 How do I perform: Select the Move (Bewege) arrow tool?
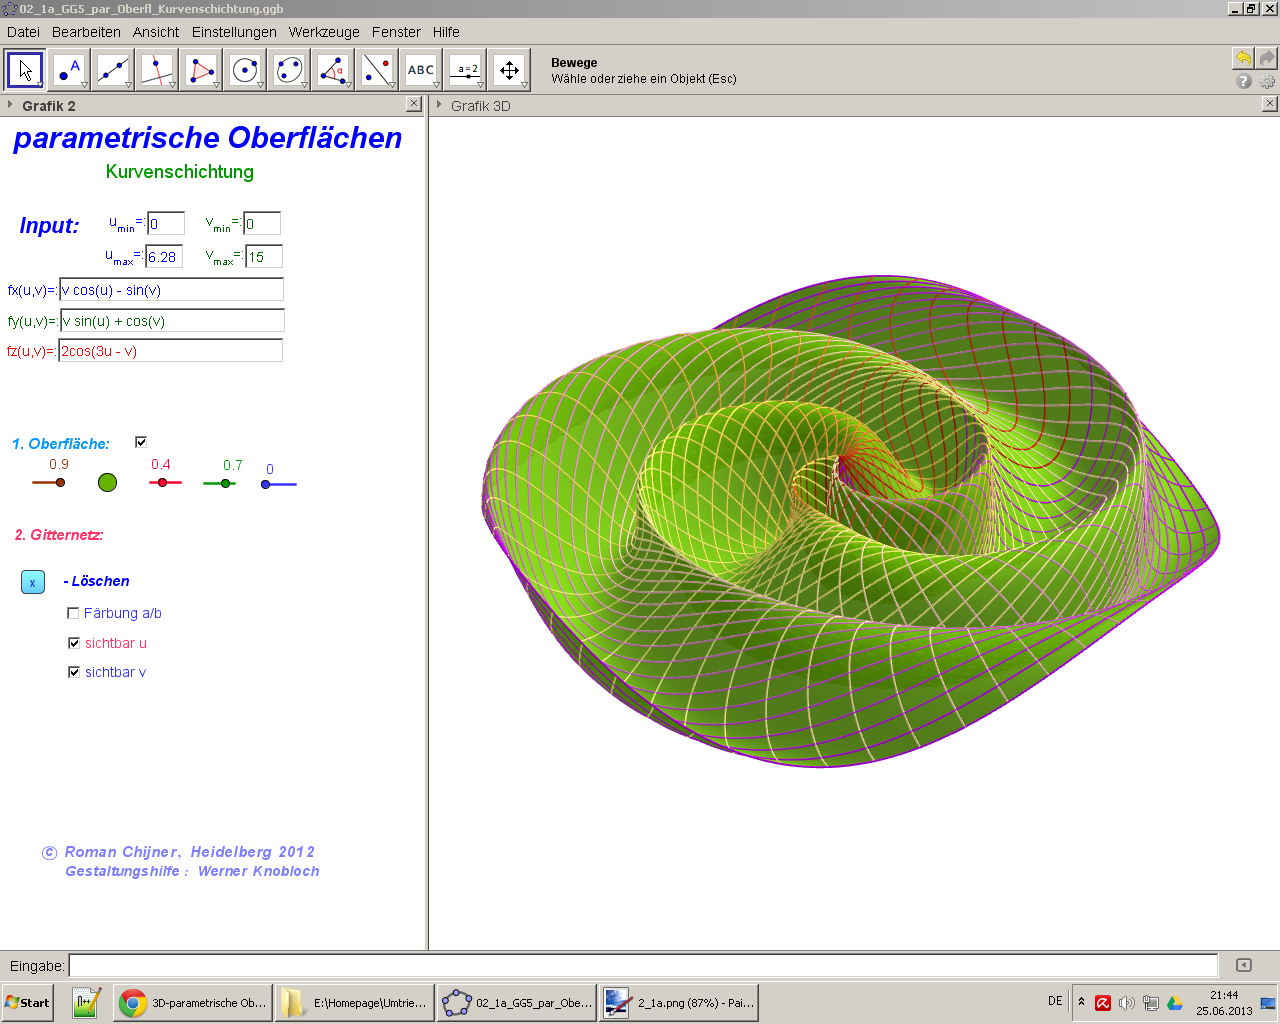[26, 70]
